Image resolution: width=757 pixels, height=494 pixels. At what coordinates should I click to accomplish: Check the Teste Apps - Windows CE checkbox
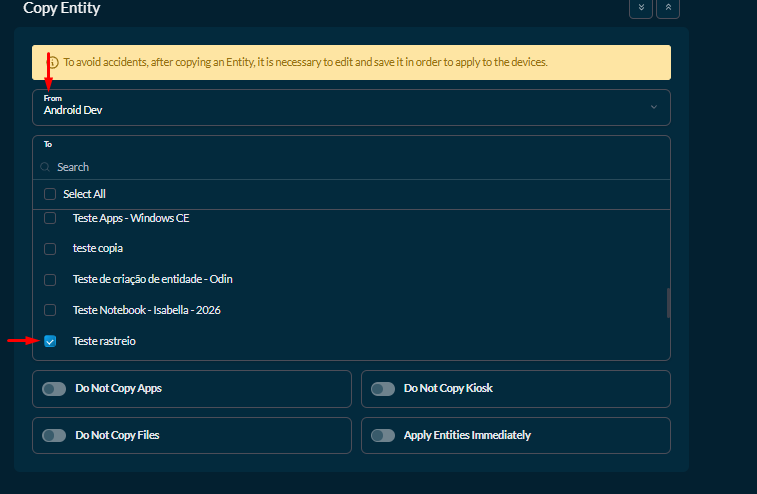(50, 218)
